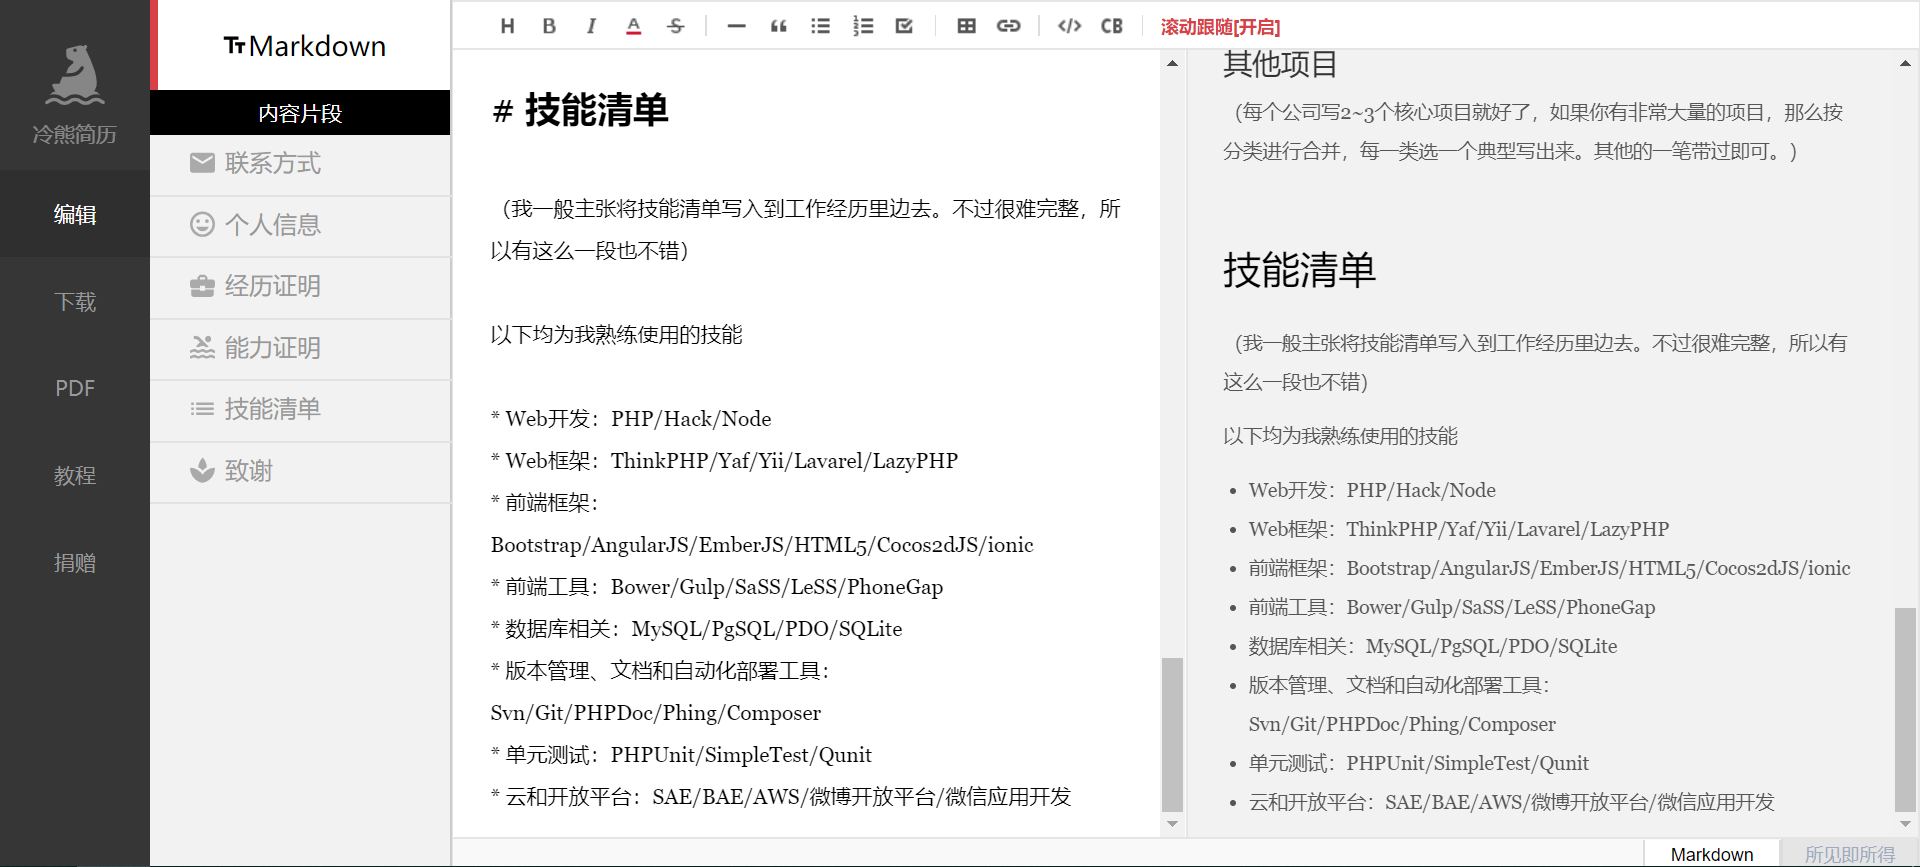Insert the 能力证明 snippet
1920x867 pixels.
(300, 348)
